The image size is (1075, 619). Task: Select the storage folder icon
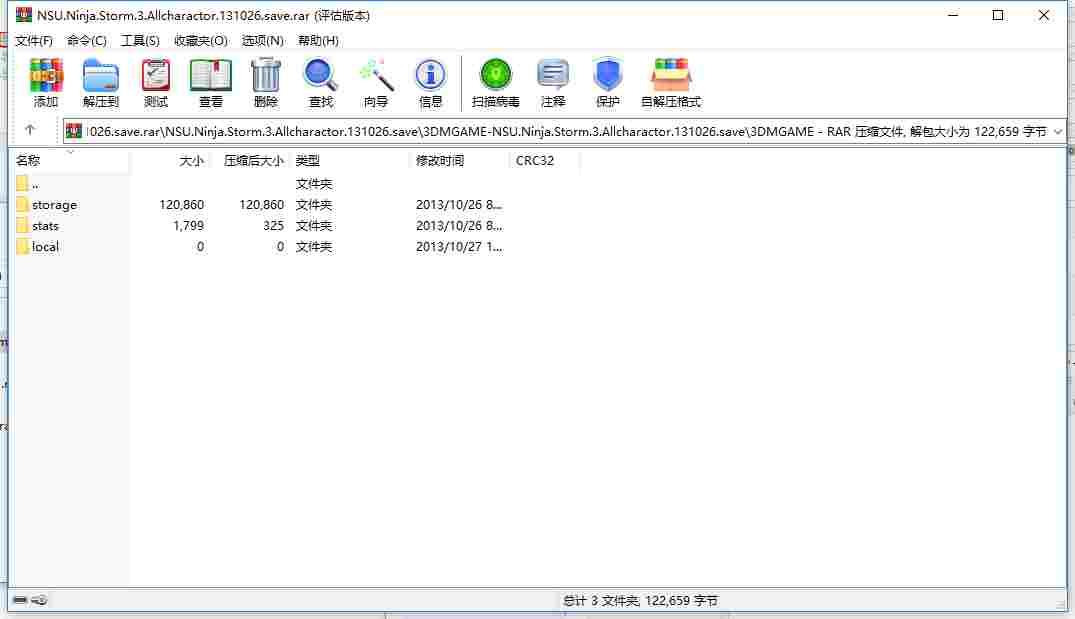[22, 204]
